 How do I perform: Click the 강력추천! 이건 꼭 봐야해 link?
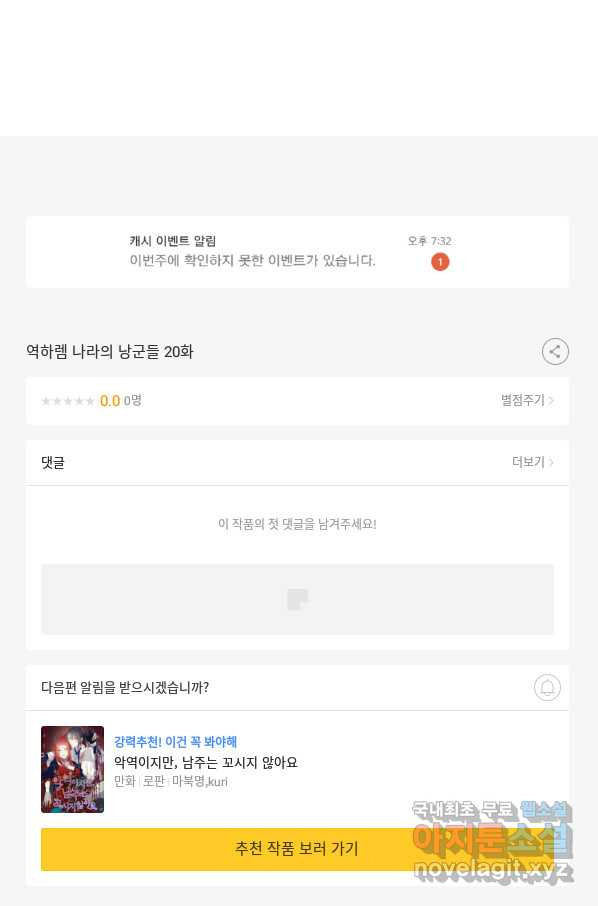175,741
